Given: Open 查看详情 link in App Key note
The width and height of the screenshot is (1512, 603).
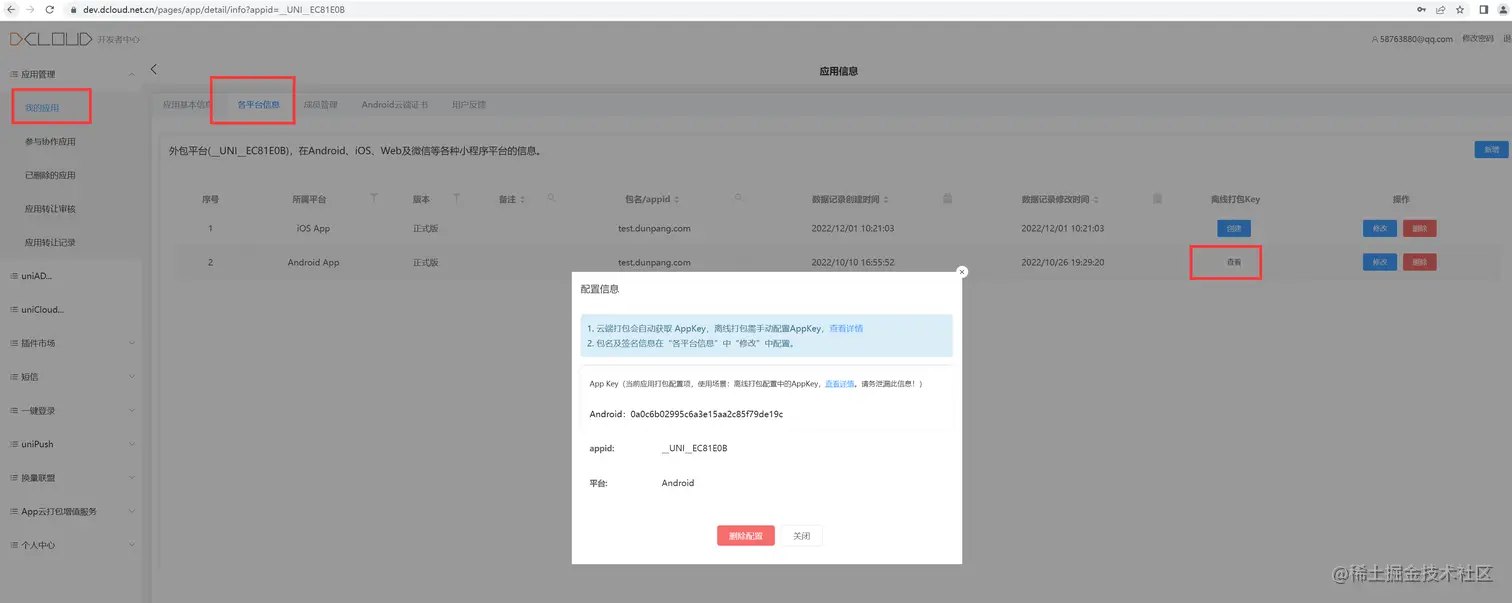Looking at the screenshot, I should (839, 383).
